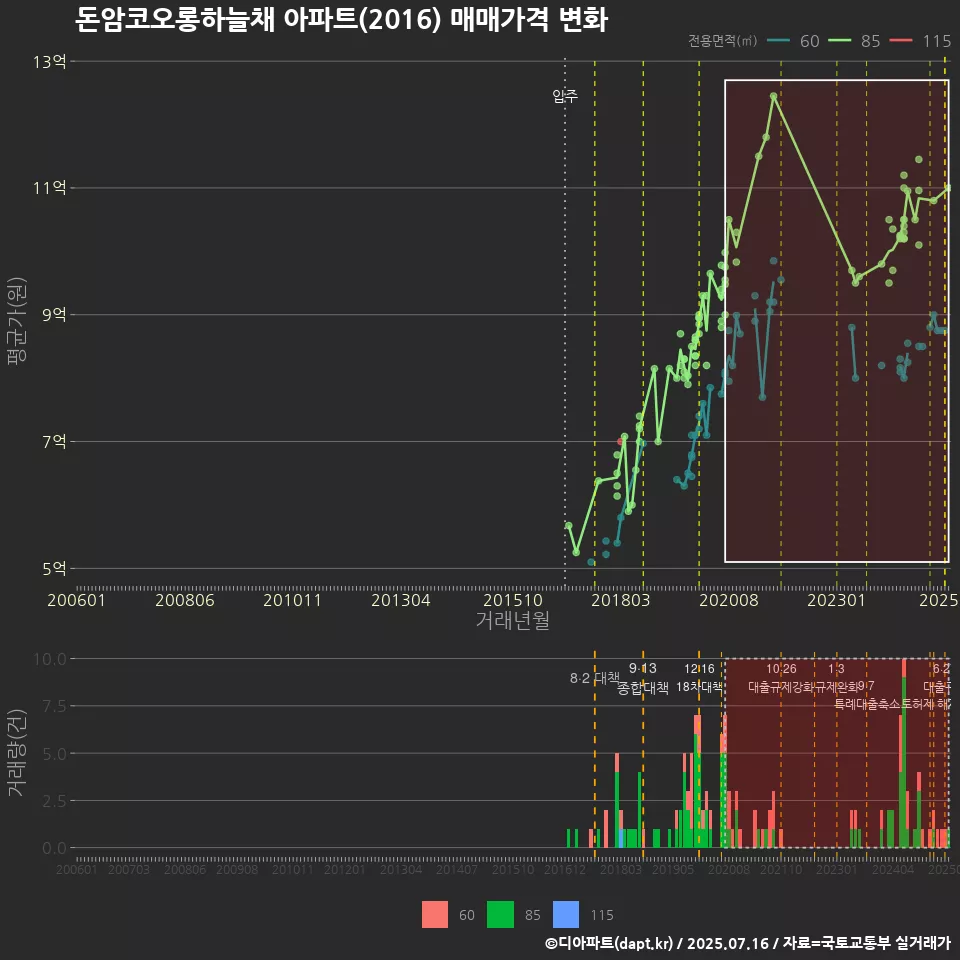Click the 10·26 대출규제강화 policy label

(x=781, y=678)
